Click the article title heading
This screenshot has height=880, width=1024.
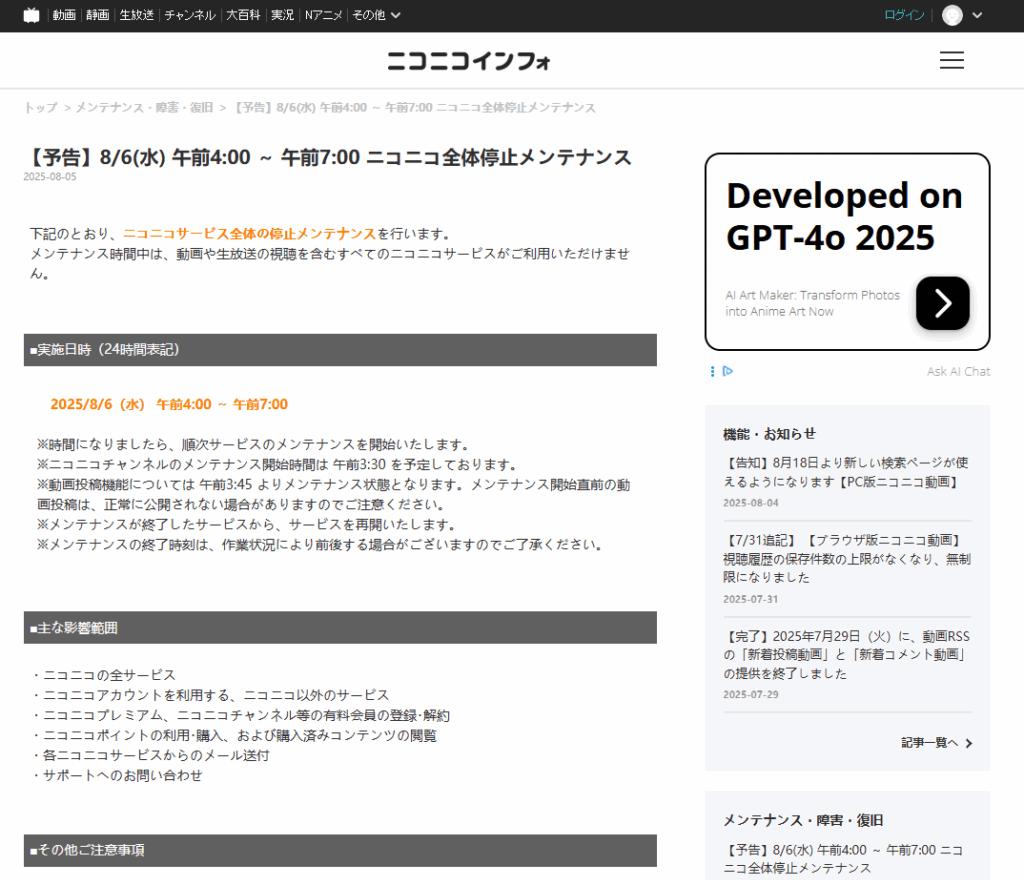coord(327,157)
